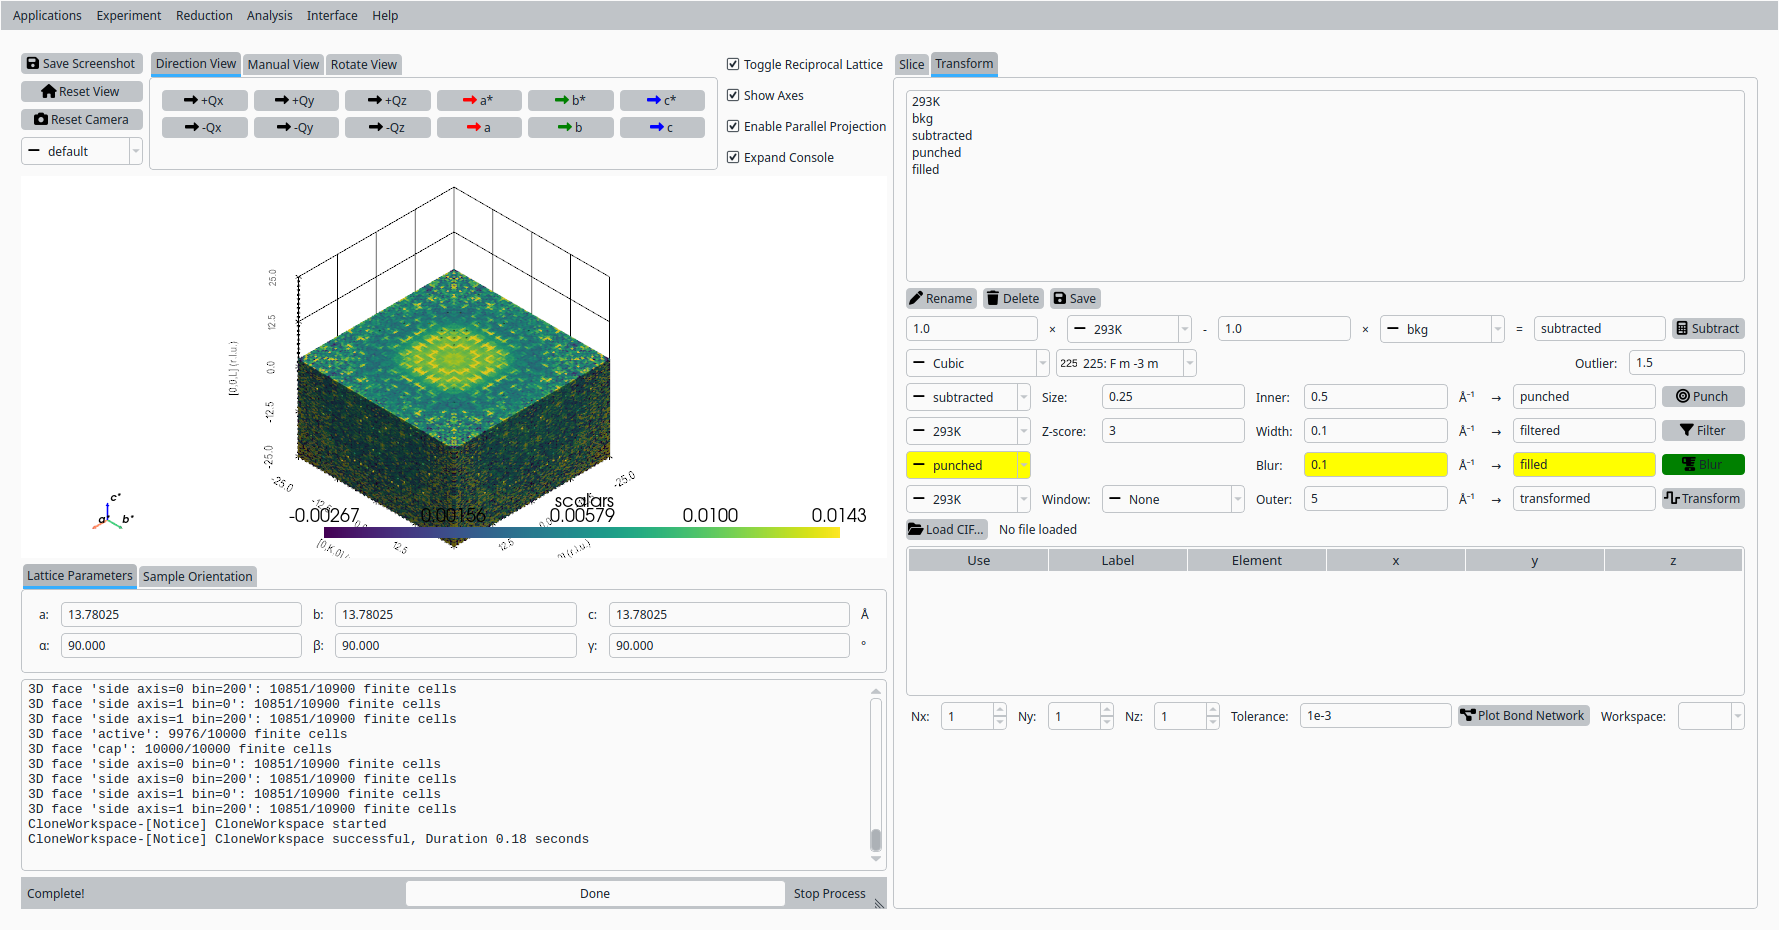Select 'filled' in workspace list
This screenshot has height=930, width=1779.
[926, 169]
